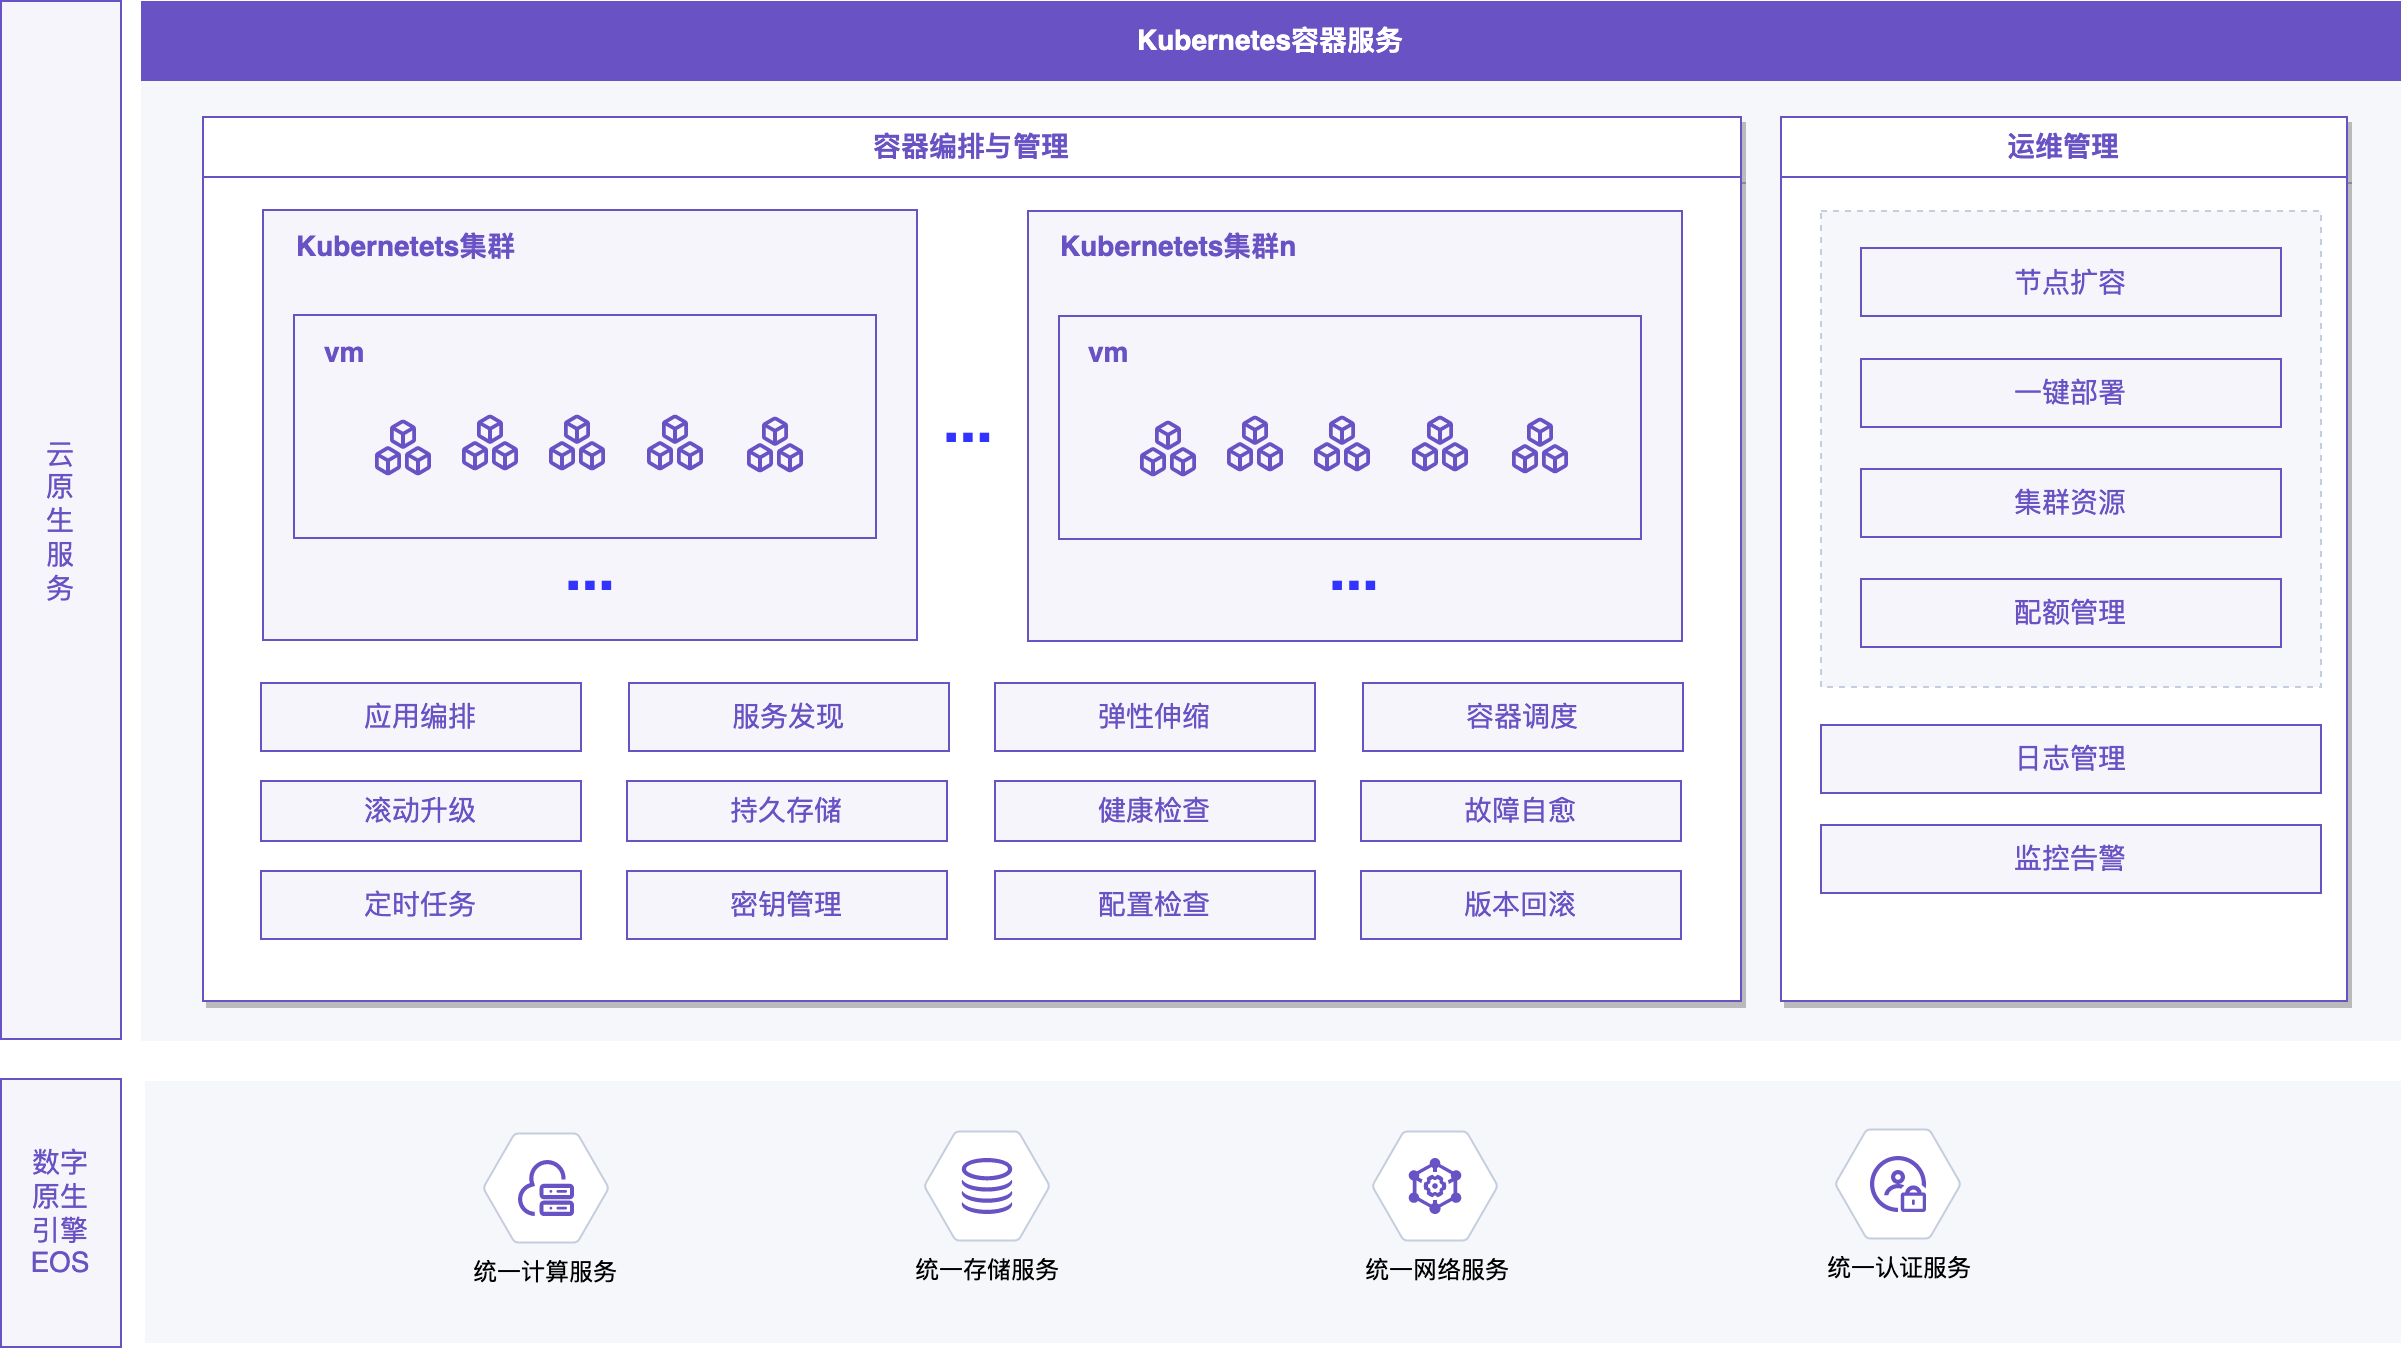Click last cube cluster icon in Kubernetets集群 vm

pyautogui.click(x=775, y=444)
